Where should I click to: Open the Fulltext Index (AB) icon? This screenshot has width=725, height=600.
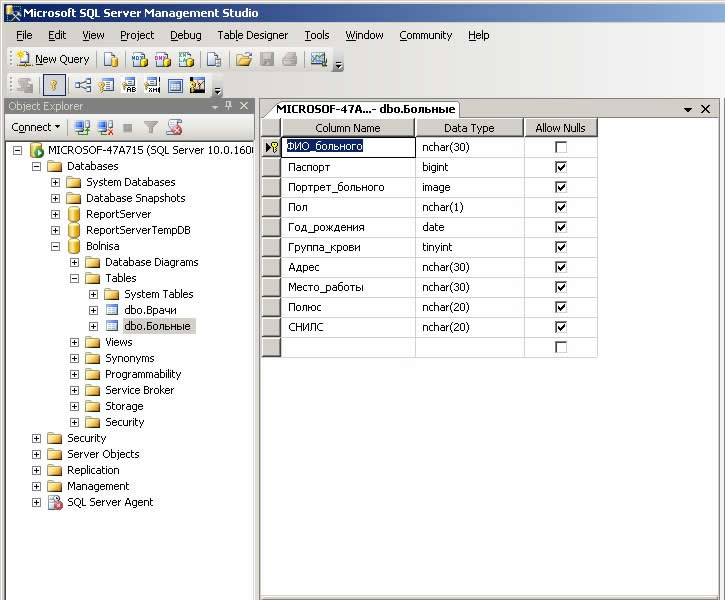[x=129, y=86]
